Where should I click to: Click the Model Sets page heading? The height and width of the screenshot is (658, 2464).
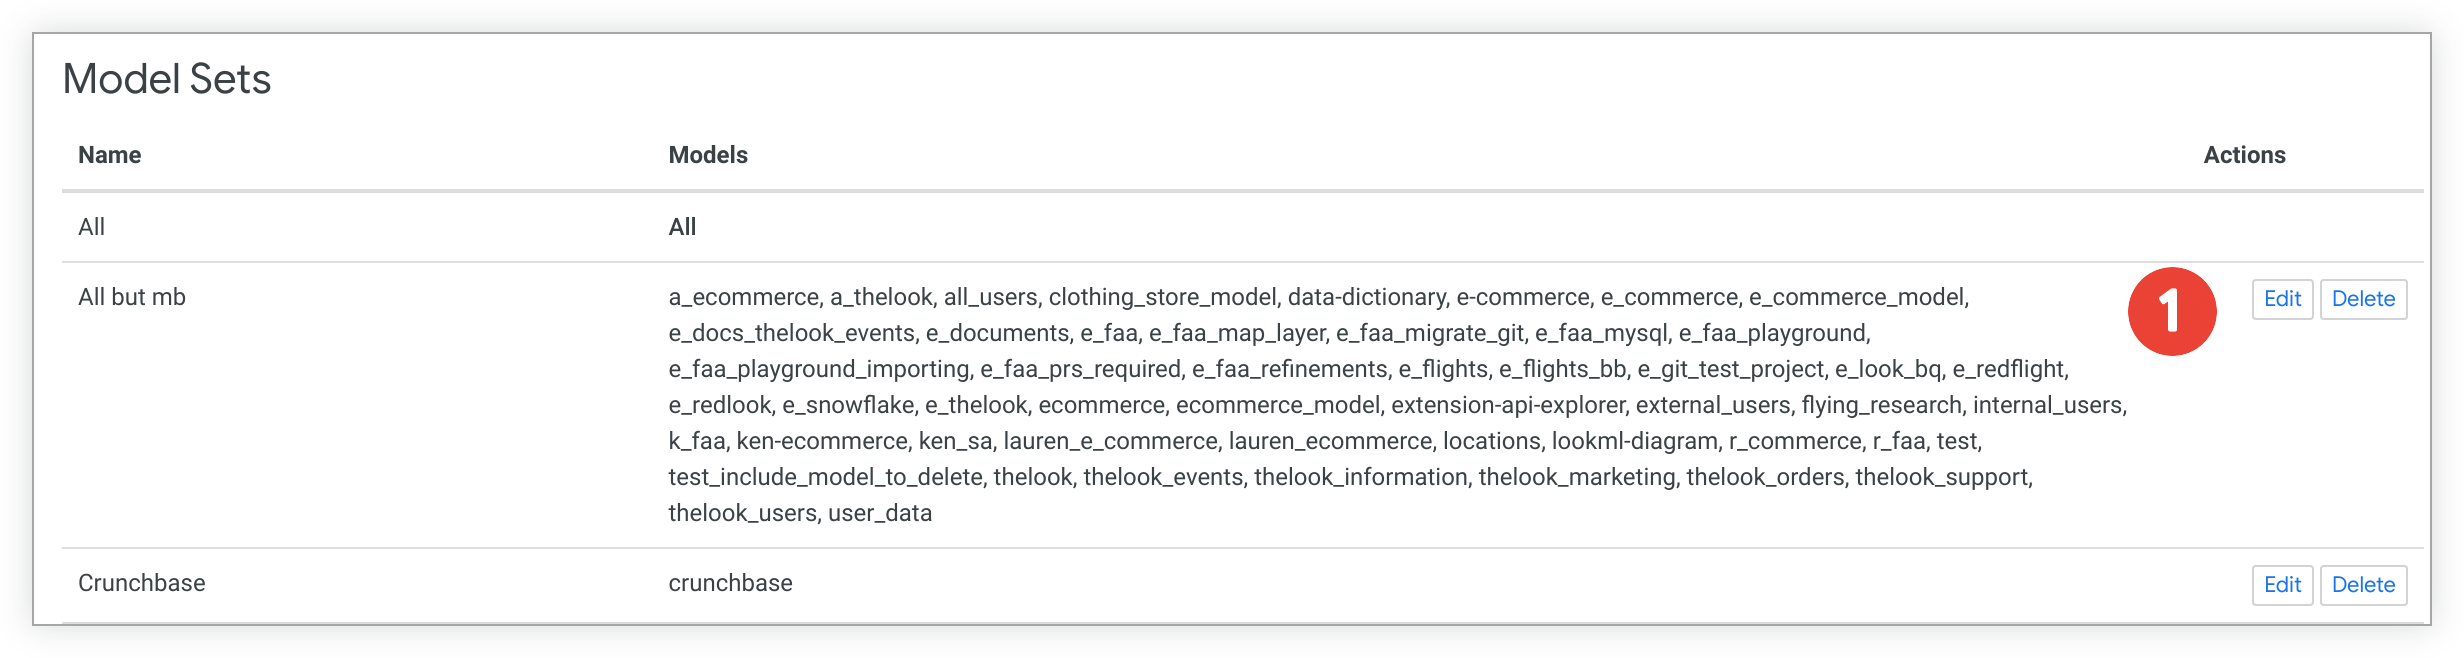pos(167,79)
